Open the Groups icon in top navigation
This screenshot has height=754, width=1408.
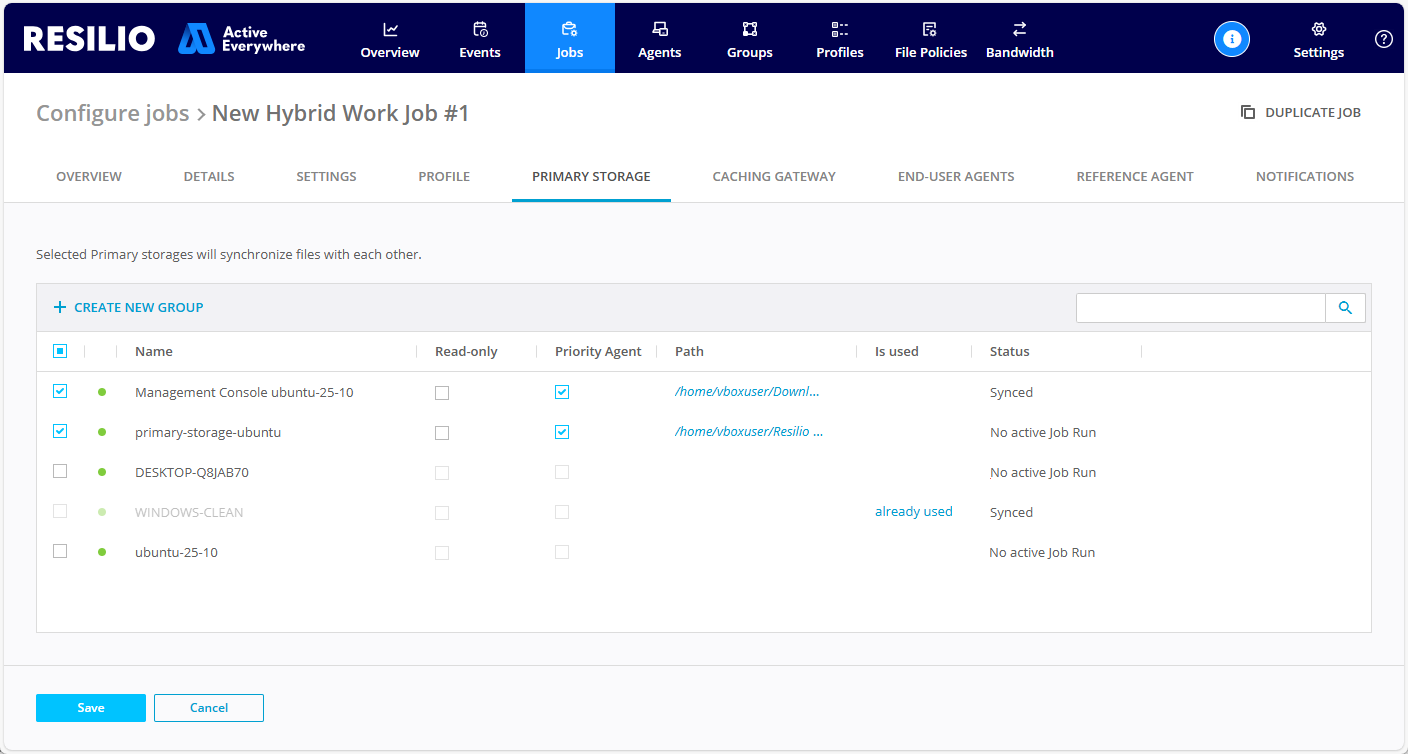pyautogui.click(x=750, y=29)
